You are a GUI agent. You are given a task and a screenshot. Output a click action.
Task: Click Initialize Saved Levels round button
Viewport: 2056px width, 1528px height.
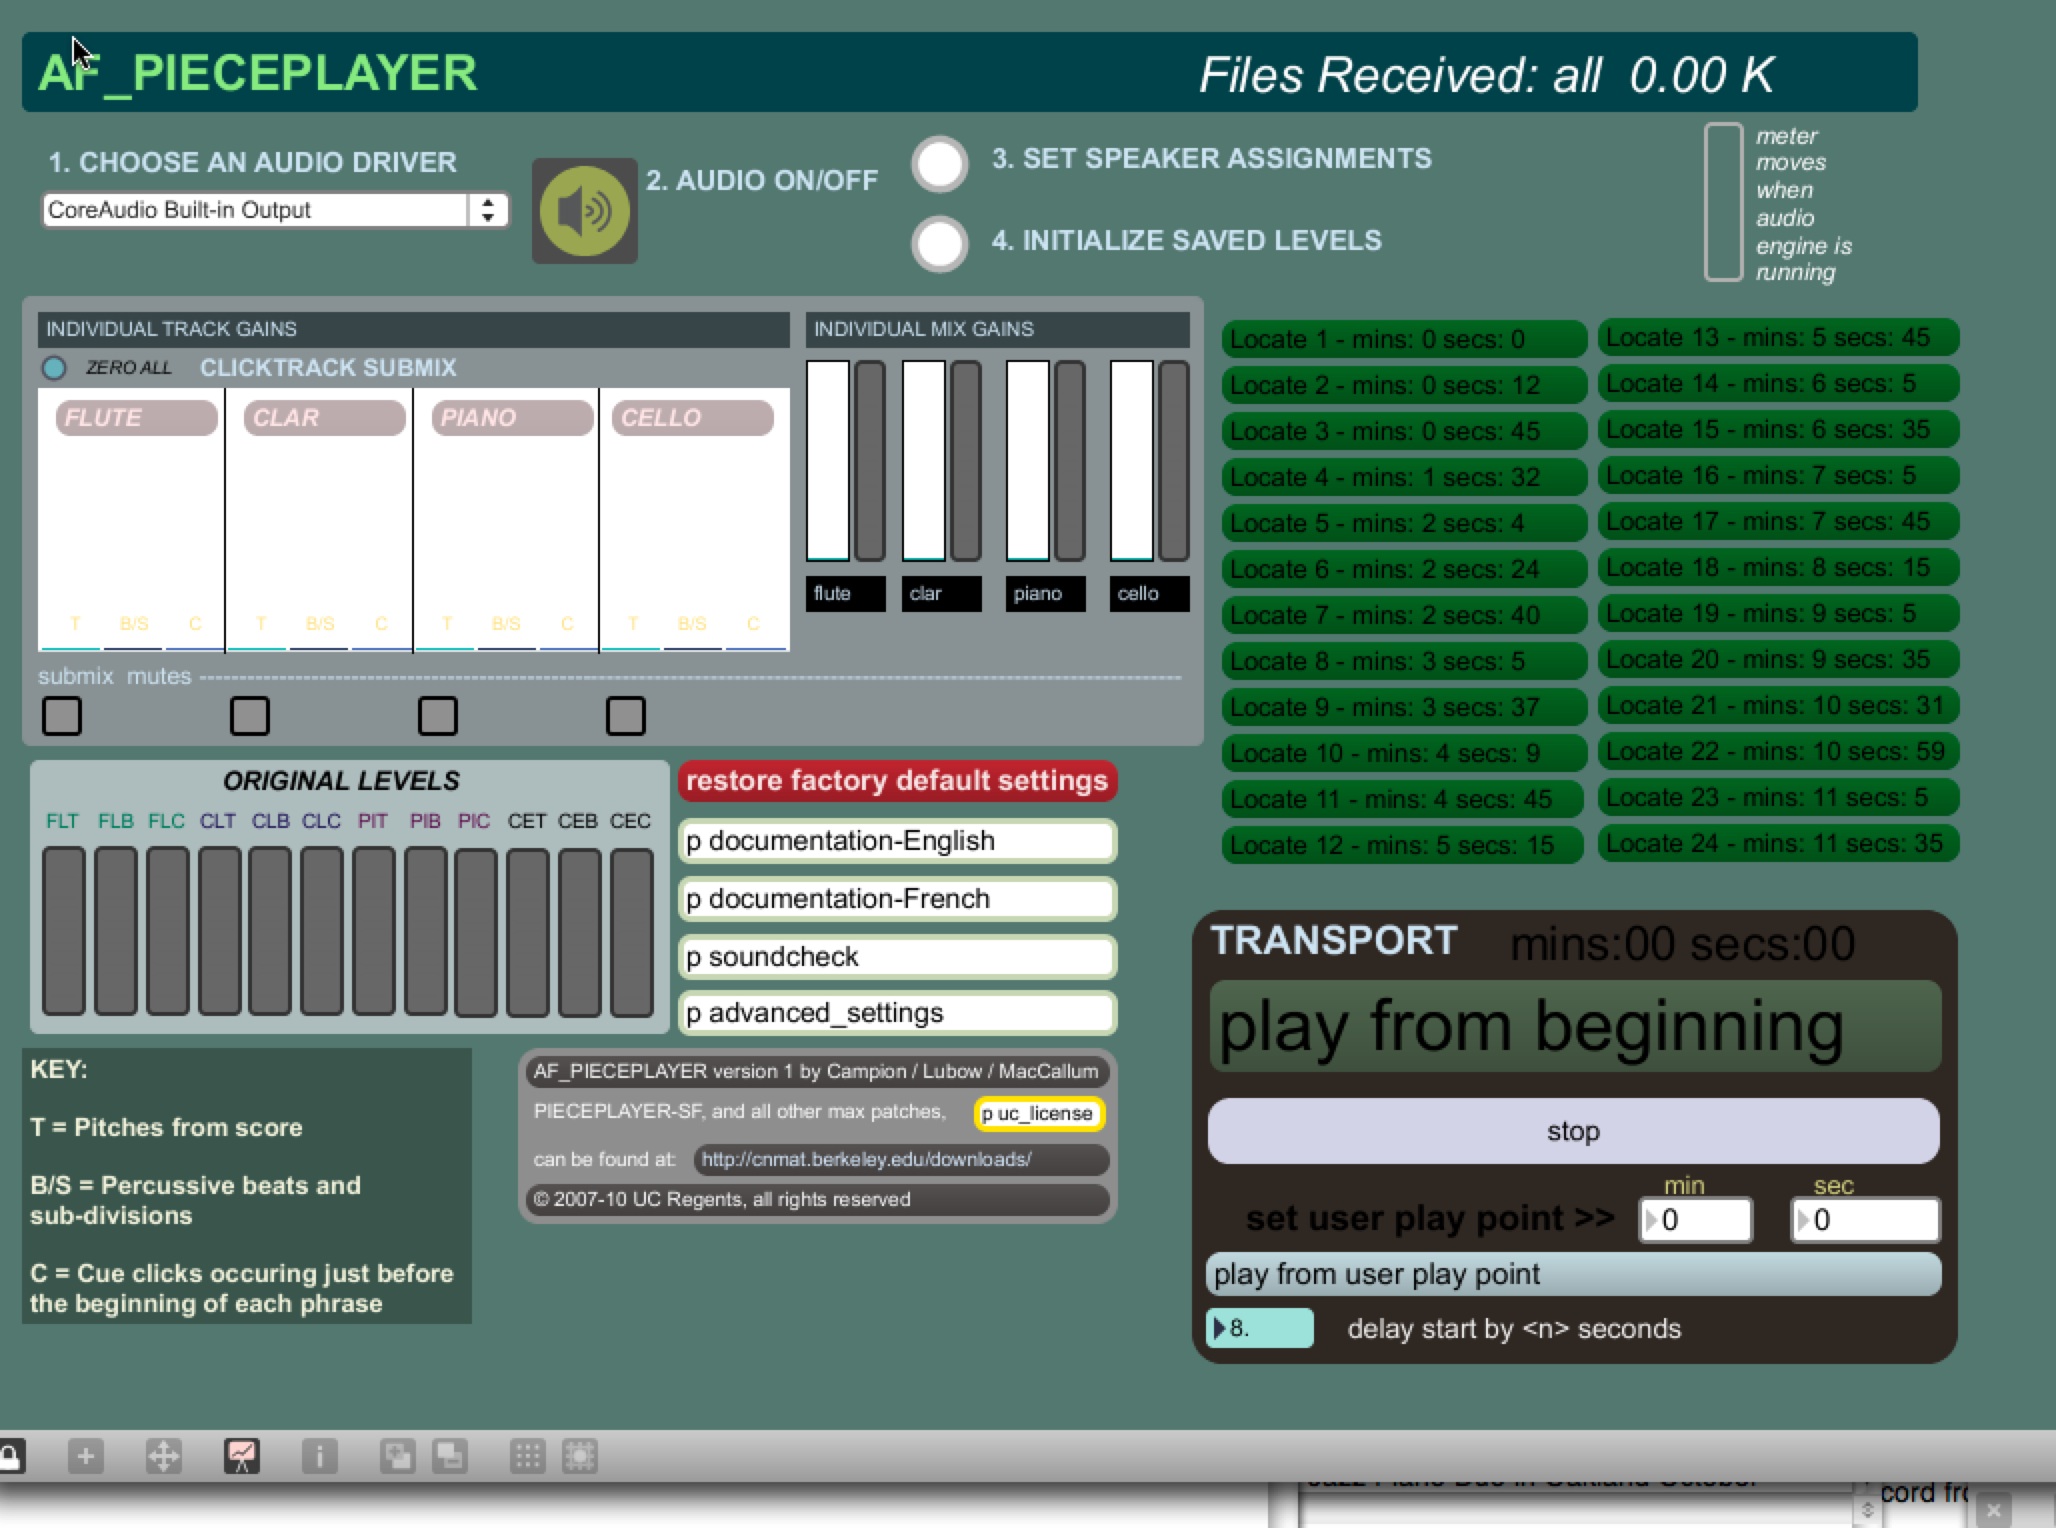point(939,244)
